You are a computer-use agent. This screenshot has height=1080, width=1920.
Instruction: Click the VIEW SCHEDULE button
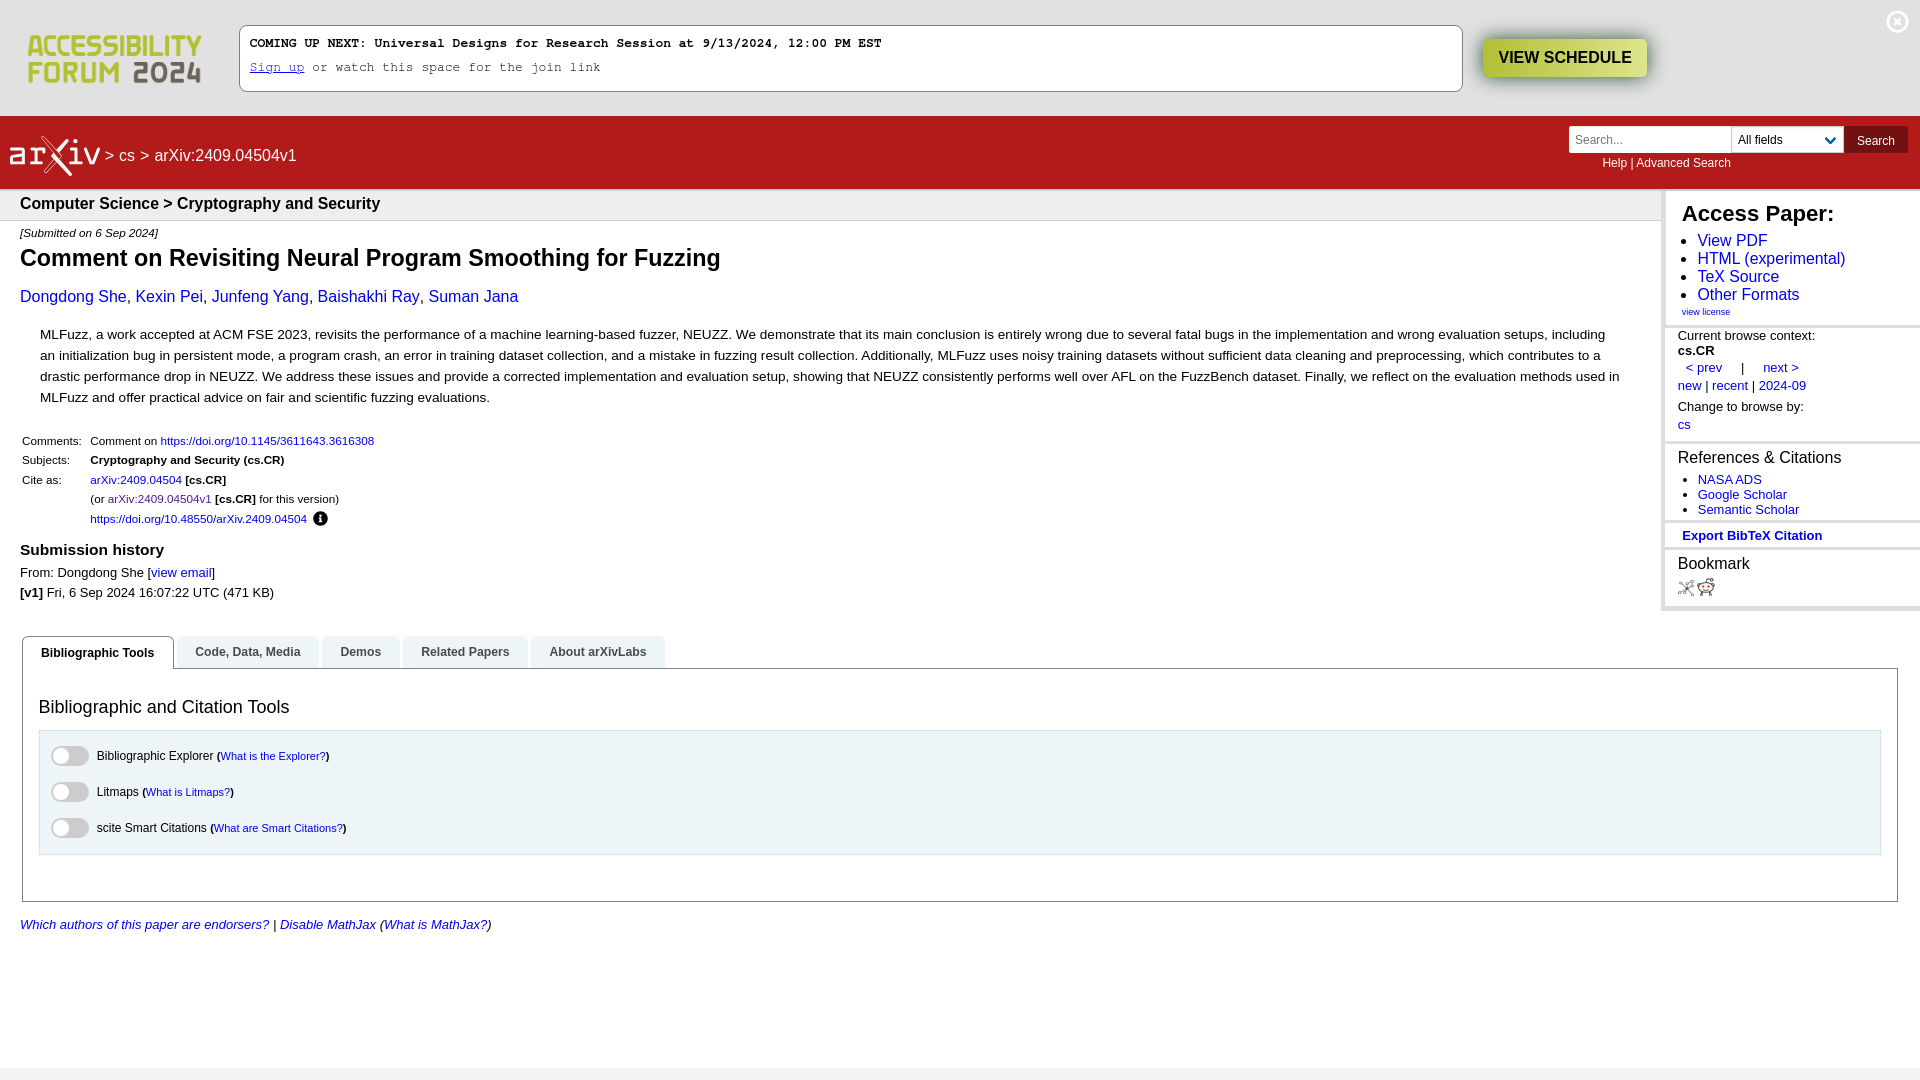[1564, 57]
